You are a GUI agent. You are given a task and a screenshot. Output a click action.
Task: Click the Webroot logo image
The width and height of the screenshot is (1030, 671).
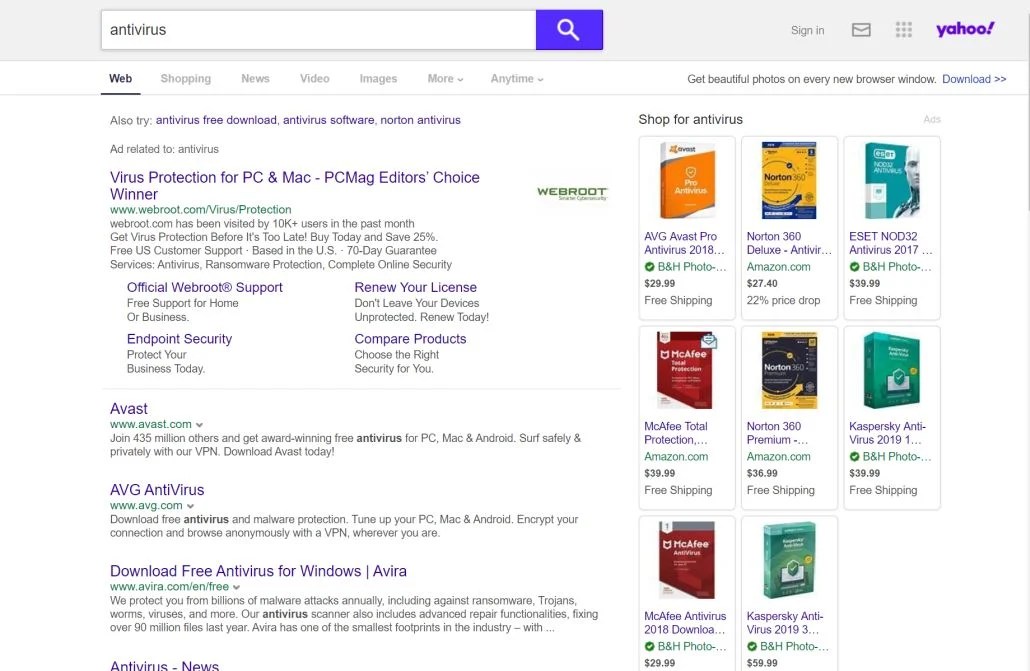coord(572,193)
